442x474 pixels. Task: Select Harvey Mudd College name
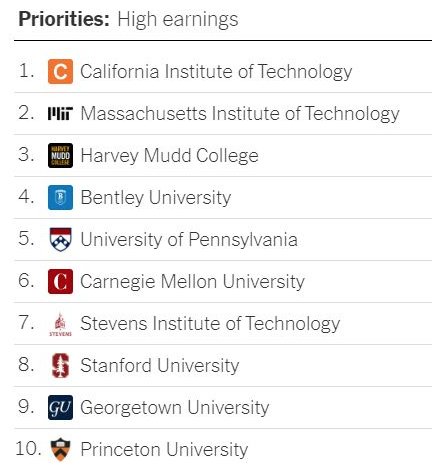point(169,156)
